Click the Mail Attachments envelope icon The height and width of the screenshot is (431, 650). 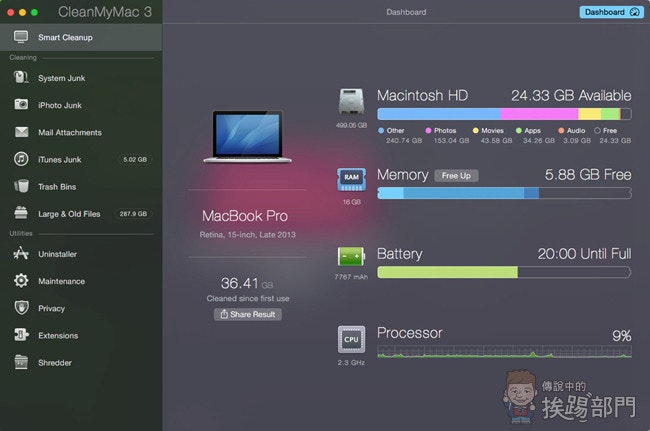click(21, 132)
